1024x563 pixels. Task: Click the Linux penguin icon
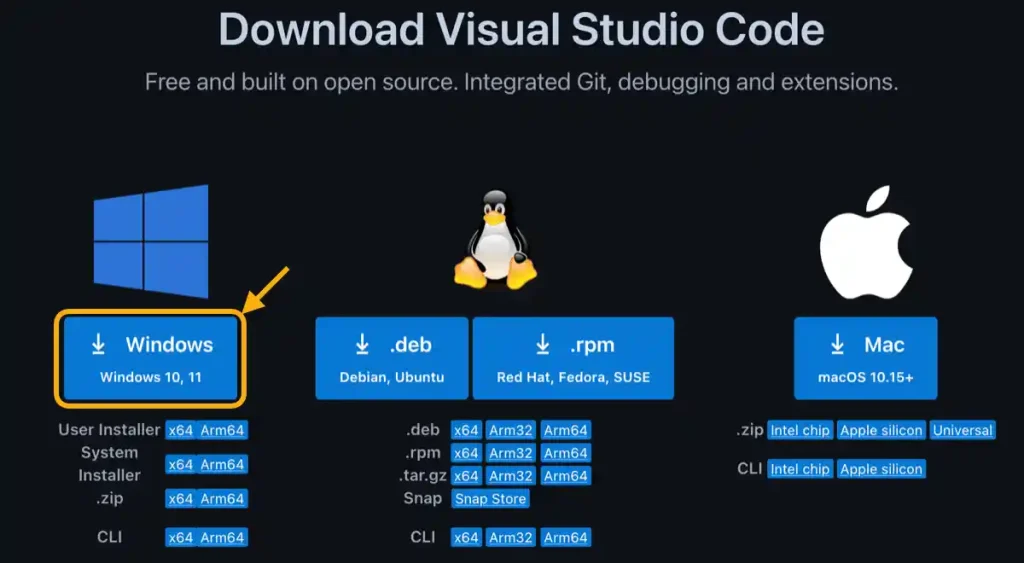(495, 240)
